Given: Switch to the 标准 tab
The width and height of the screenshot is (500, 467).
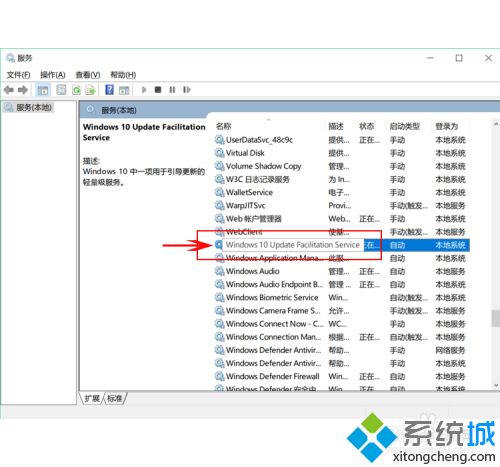Looking at the screenshot, I should 115,398.
